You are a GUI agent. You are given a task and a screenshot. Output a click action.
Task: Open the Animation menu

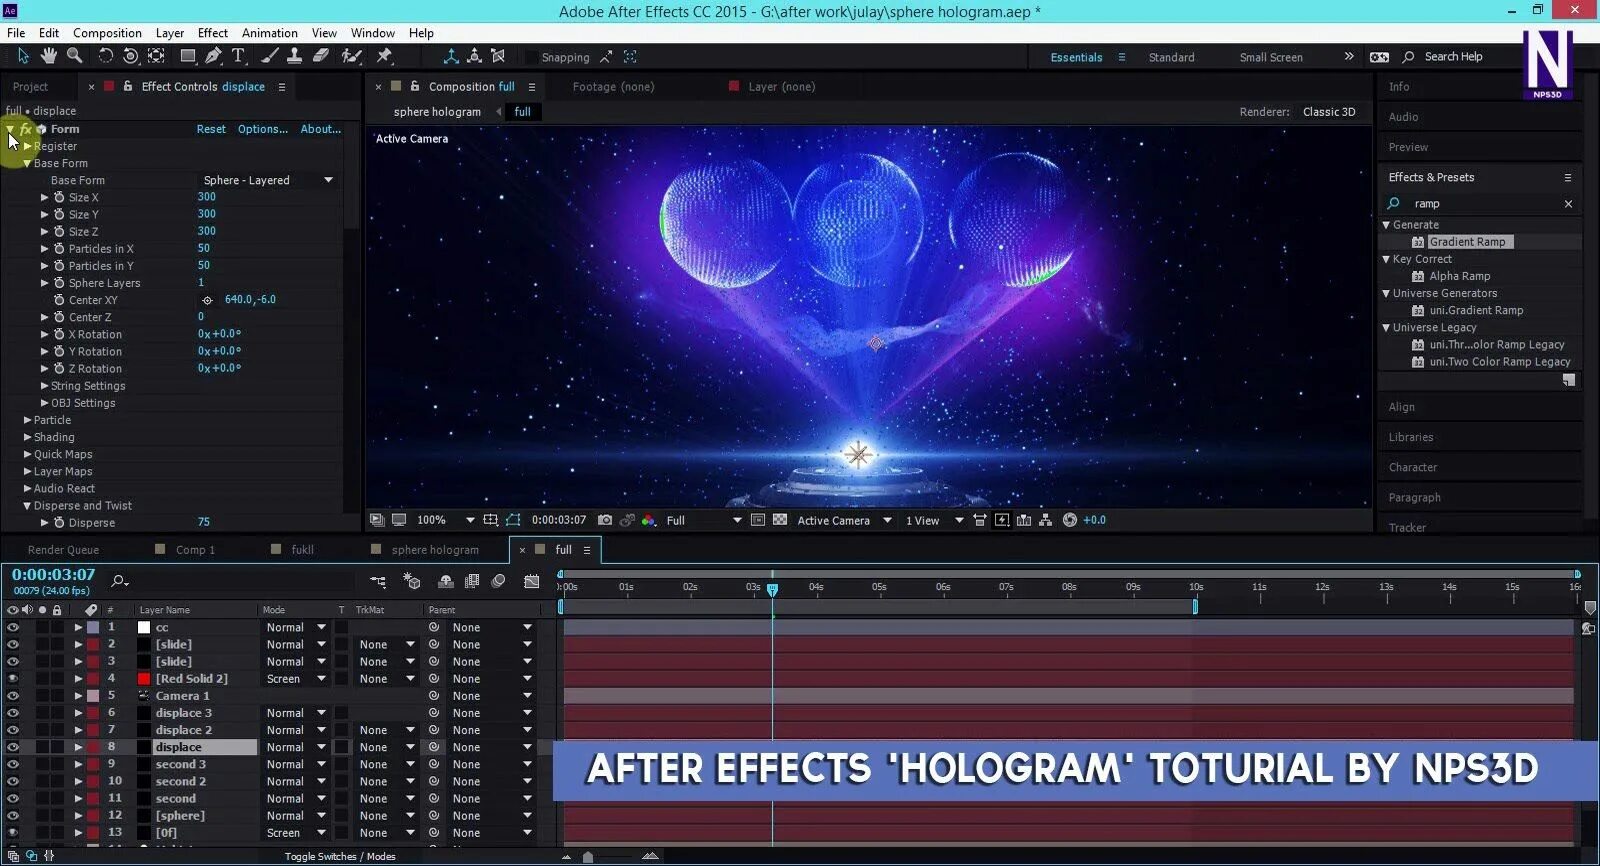pos(269,33)
